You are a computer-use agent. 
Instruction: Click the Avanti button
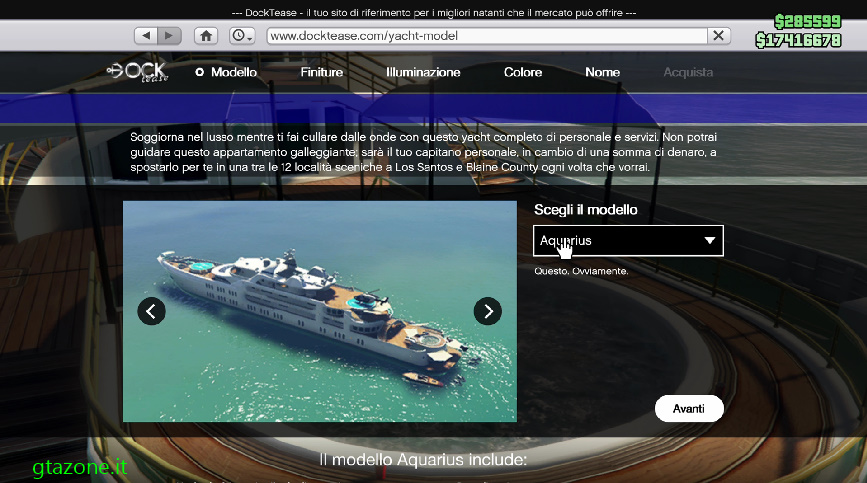pyautogui.click(x=689, y=408)
